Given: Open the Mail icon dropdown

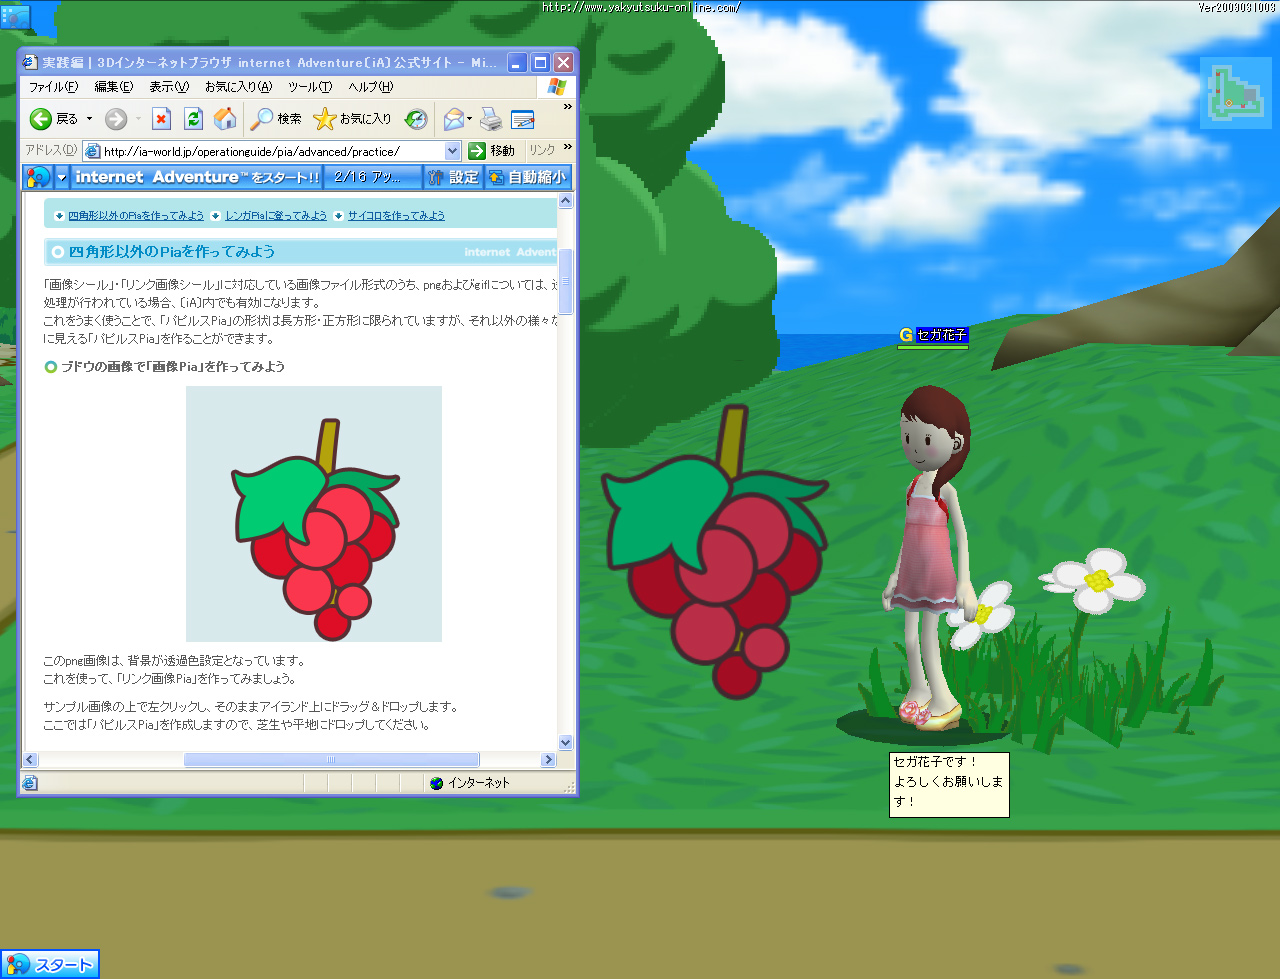Looking at the screenshot, I should 469,119.
